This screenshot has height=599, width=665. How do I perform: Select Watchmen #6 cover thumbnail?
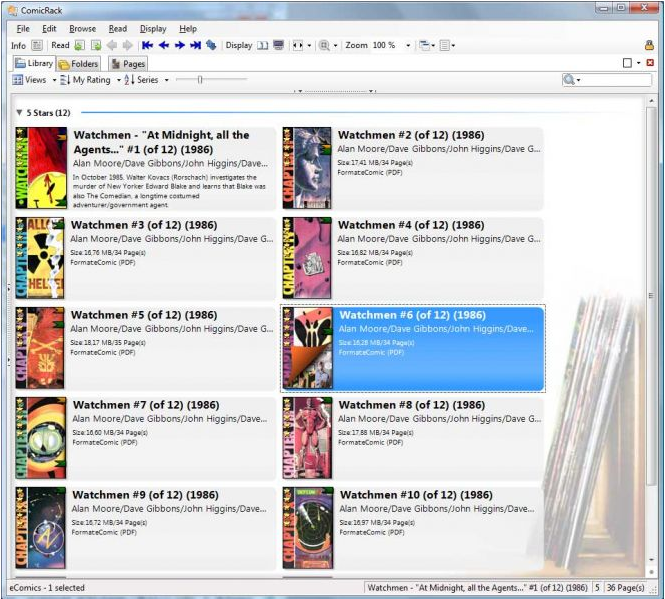tap(308, 348)
